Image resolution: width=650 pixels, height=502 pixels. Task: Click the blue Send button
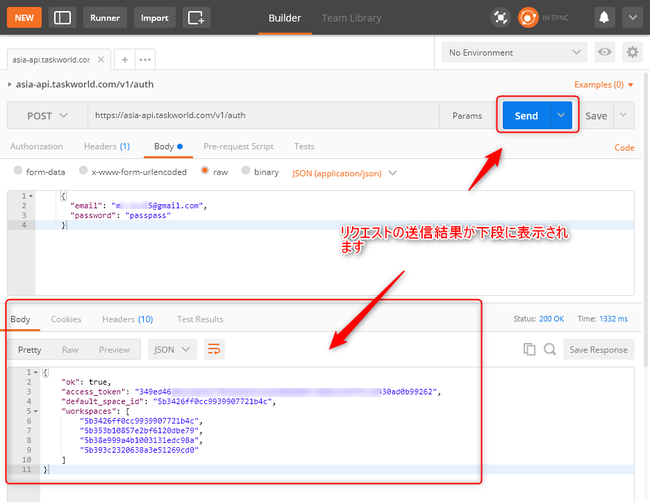(x=526, y=116)
